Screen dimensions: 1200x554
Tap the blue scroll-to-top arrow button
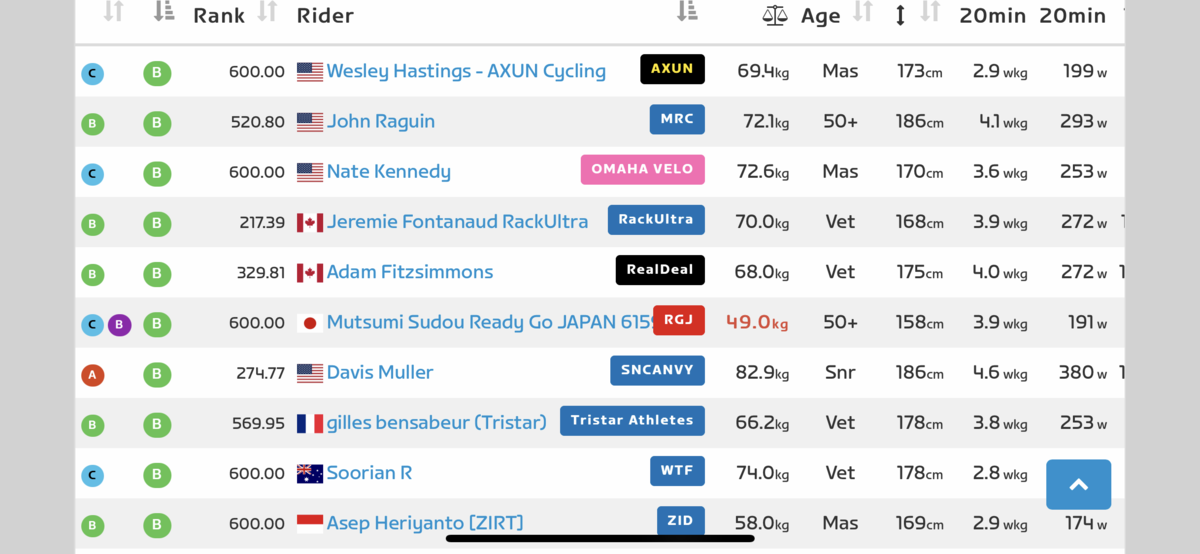click(x=1078, y=485)
